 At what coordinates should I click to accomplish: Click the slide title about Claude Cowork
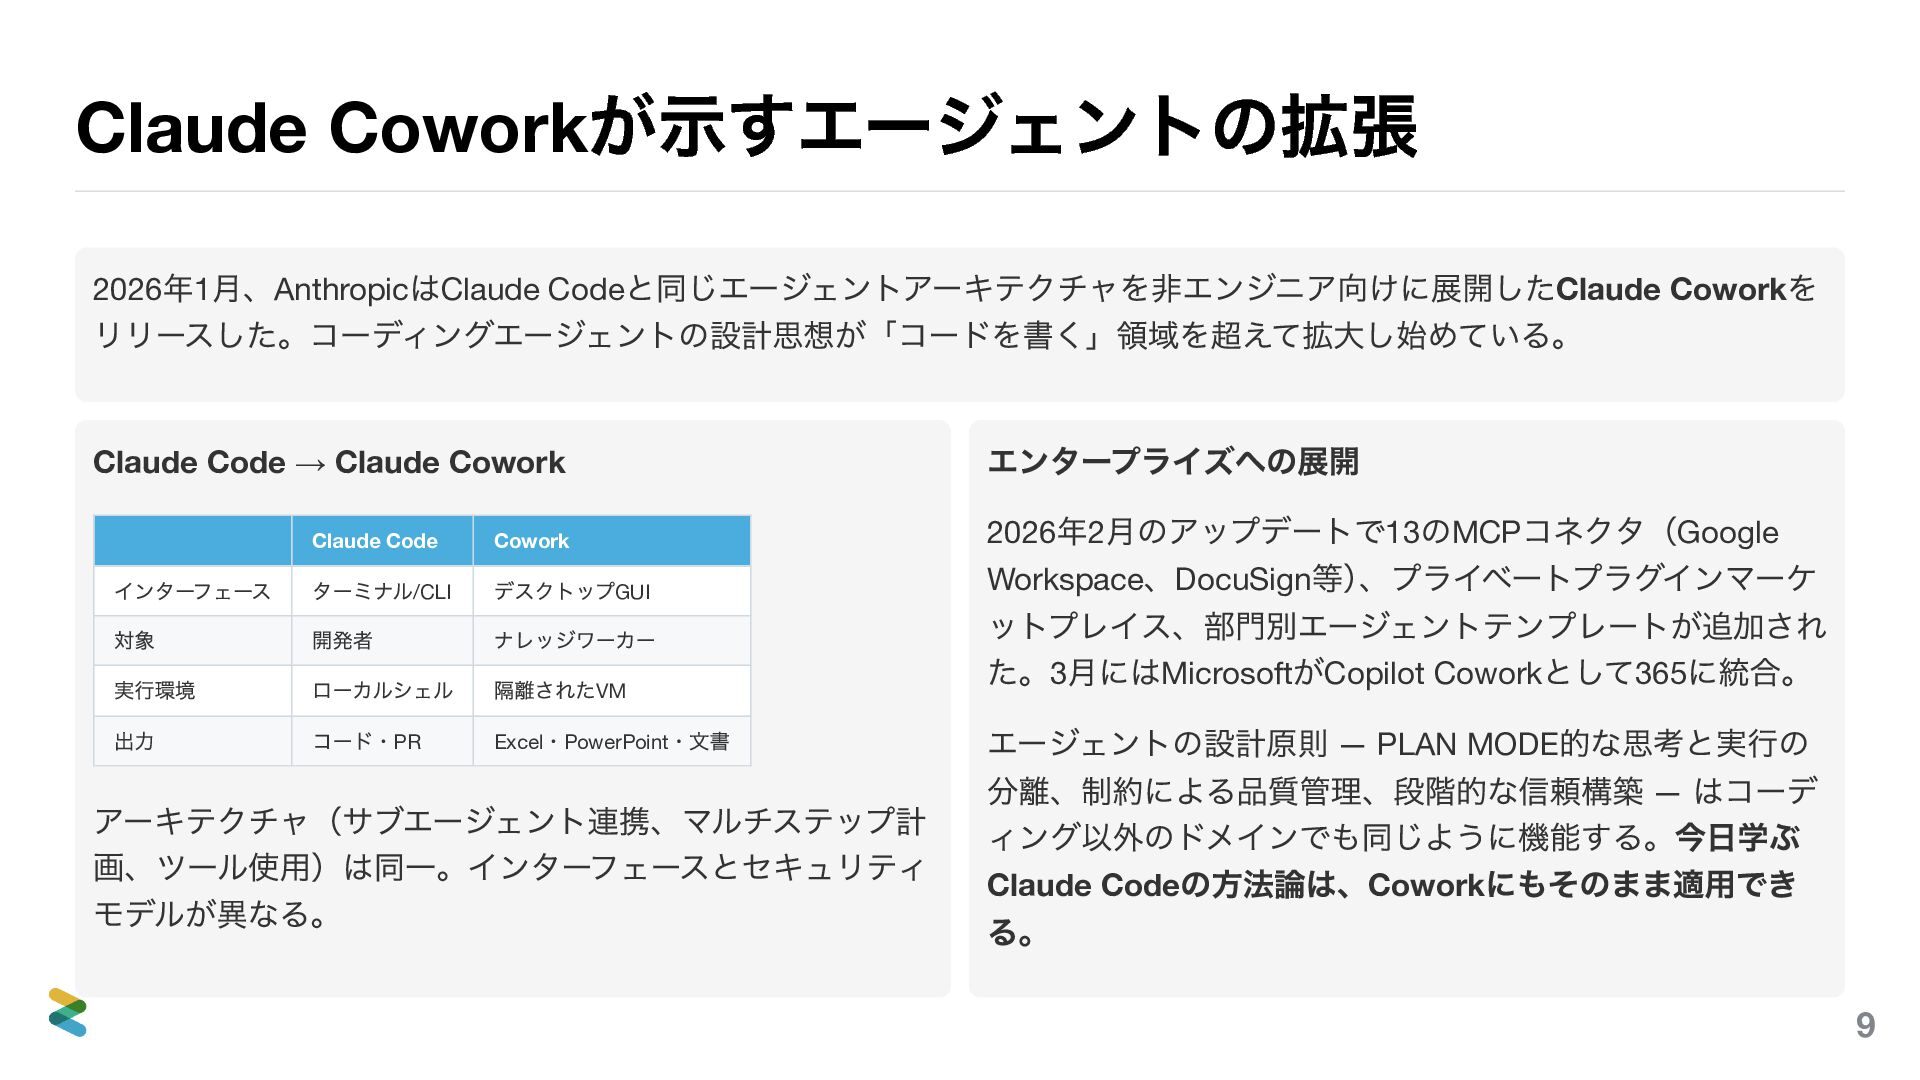point(746,128)
